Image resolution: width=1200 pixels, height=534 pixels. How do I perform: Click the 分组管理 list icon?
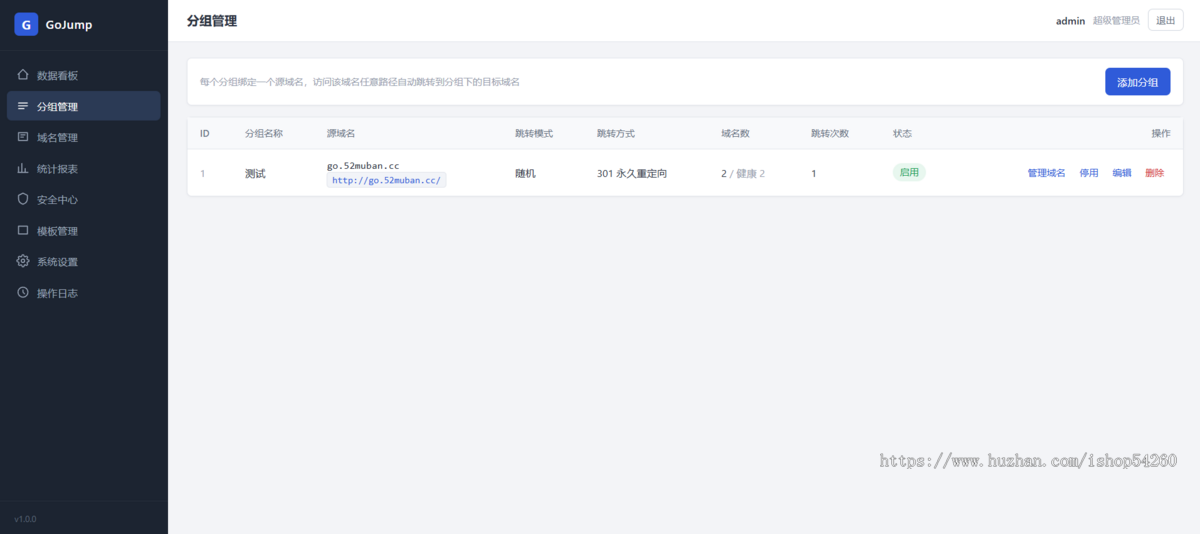(23, 106)
